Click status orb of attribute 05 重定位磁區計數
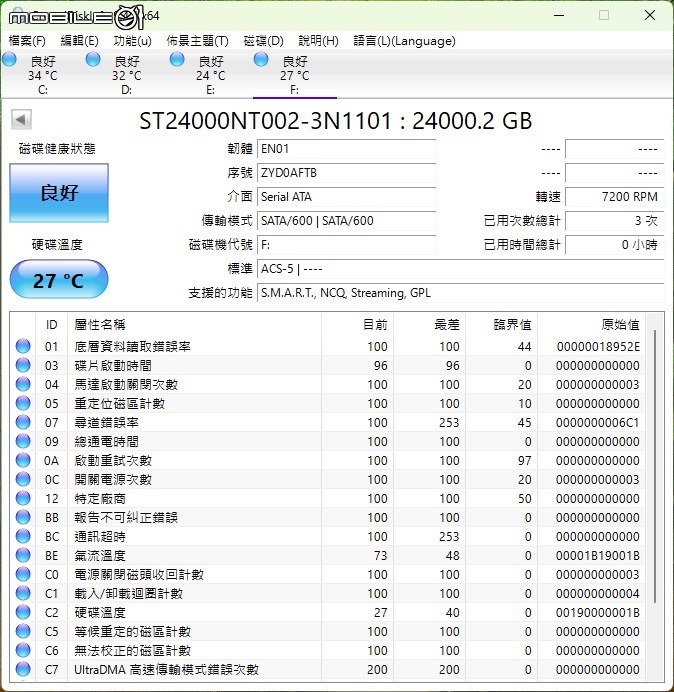This screenshot has width=674, height=692. [x=23, y=403]
